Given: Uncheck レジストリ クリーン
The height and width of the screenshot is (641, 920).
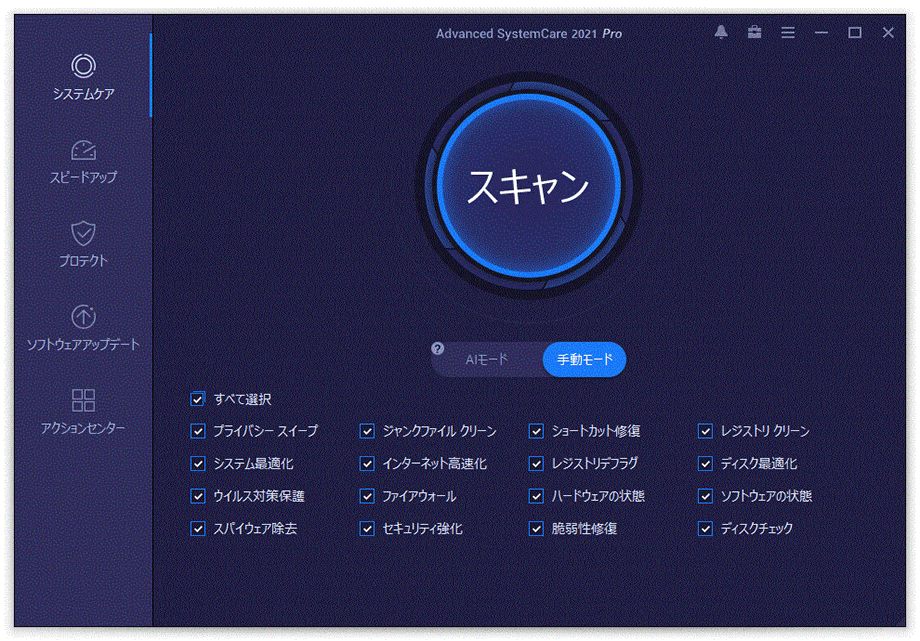Looking at the screenshot, I should pyautogui.click(x=705, y=431).
